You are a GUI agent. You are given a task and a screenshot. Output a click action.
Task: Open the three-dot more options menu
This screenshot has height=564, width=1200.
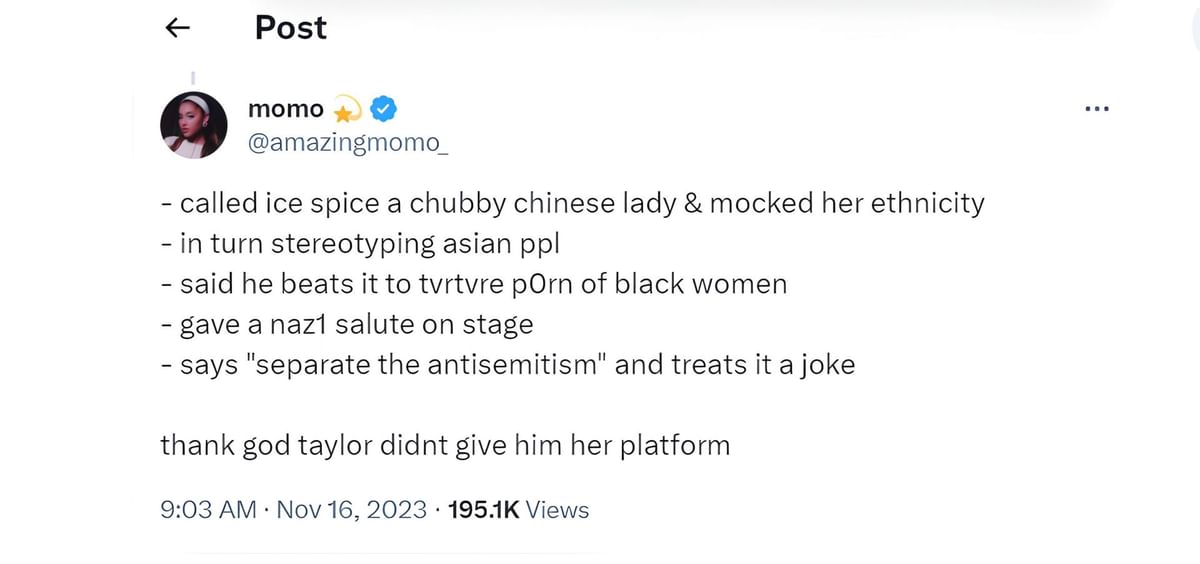pyautogui.click(x=1097, y=109)
